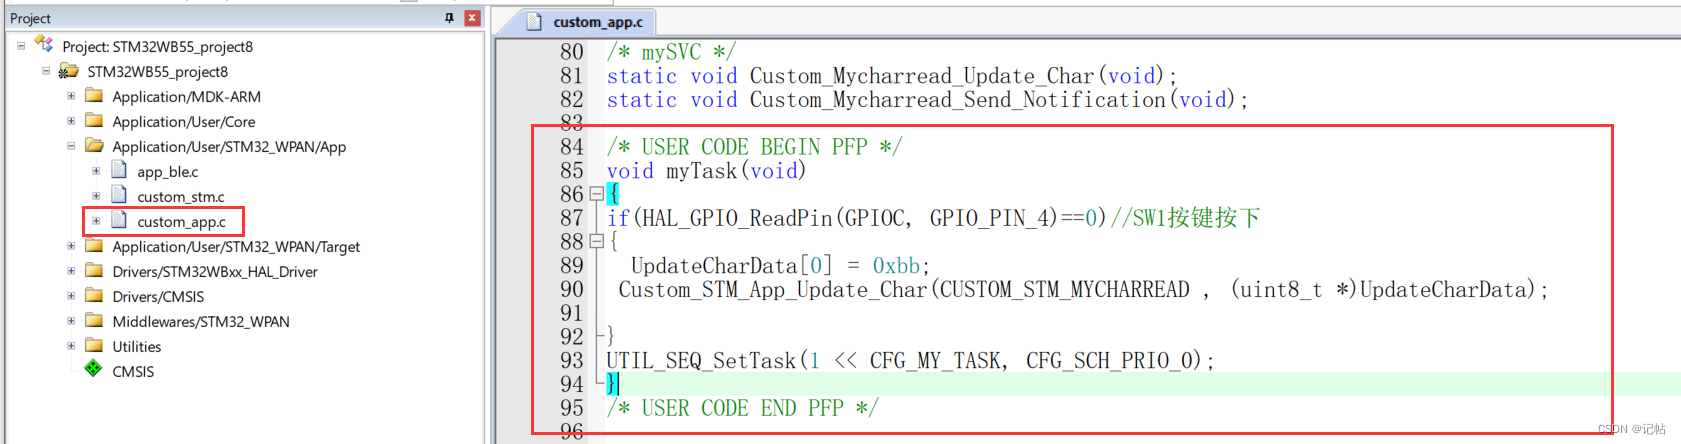This screenshot has height=444, width=1681.
Task: Select Middlewares/STM32_WPAN group label
Action: 201,322
